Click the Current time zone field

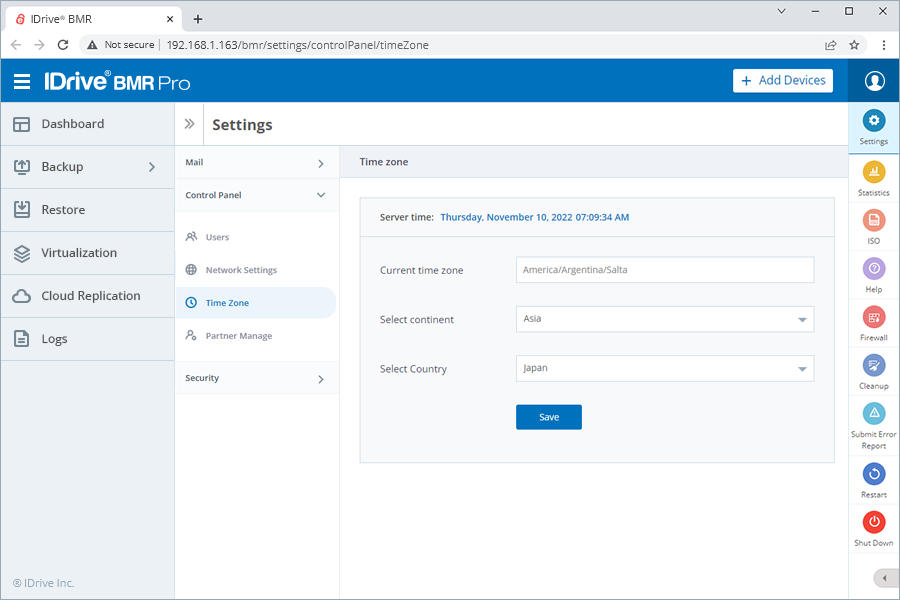(665, 270)
